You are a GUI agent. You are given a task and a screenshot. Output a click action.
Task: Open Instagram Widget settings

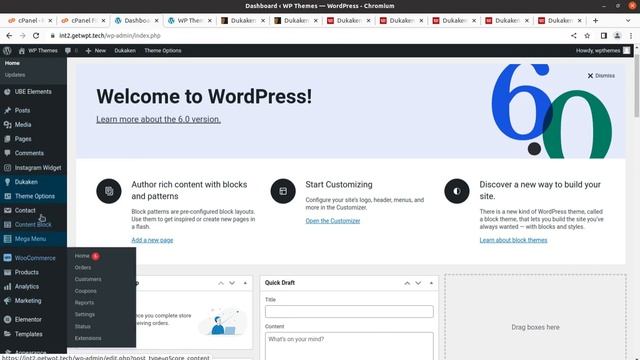point(38,167)
